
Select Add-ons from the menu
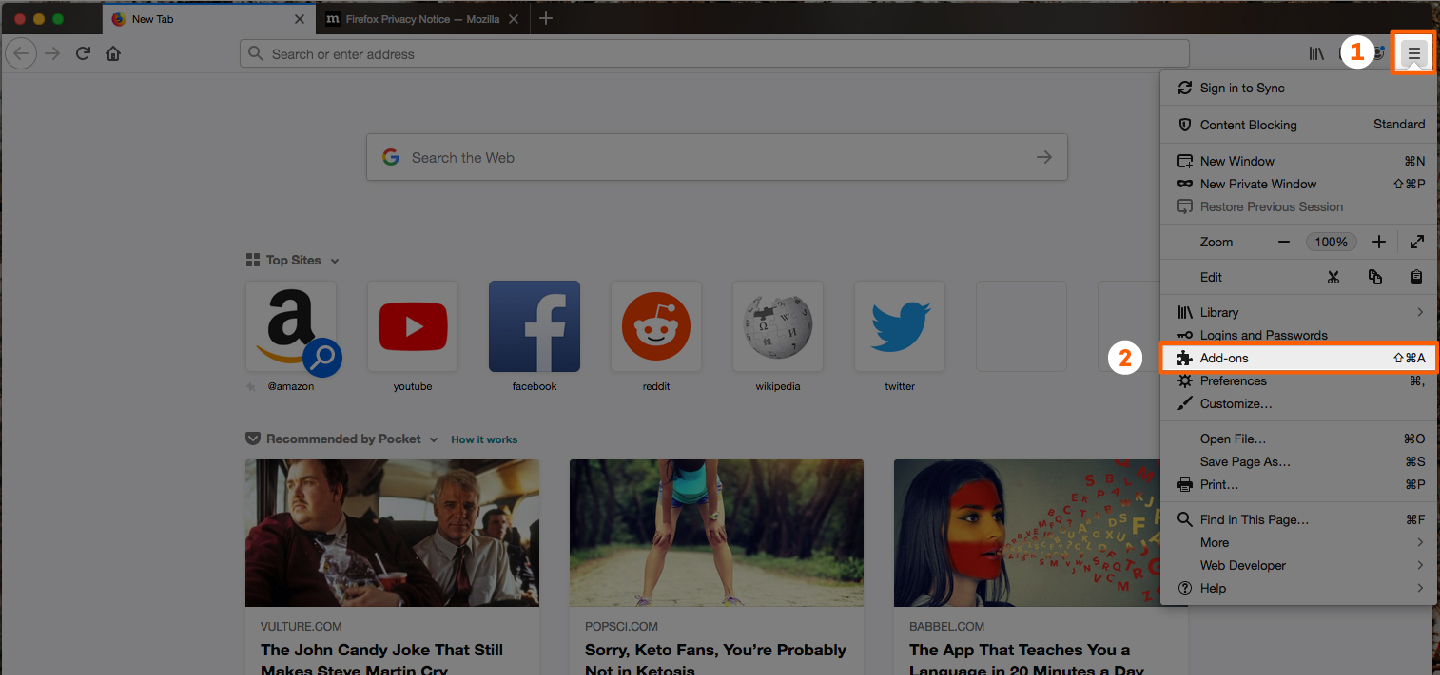click(1225, 357)
